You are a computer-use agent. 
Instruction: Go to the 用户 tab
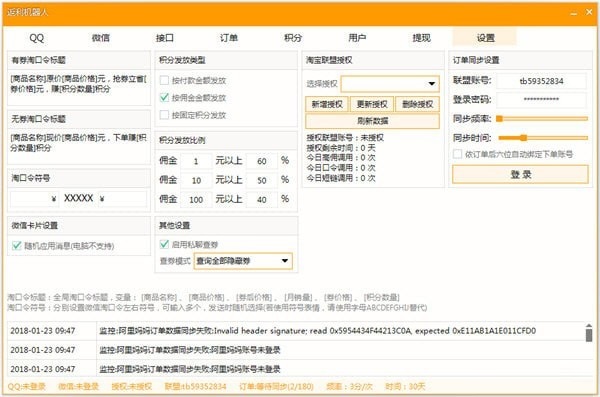[x=357, y=38]
